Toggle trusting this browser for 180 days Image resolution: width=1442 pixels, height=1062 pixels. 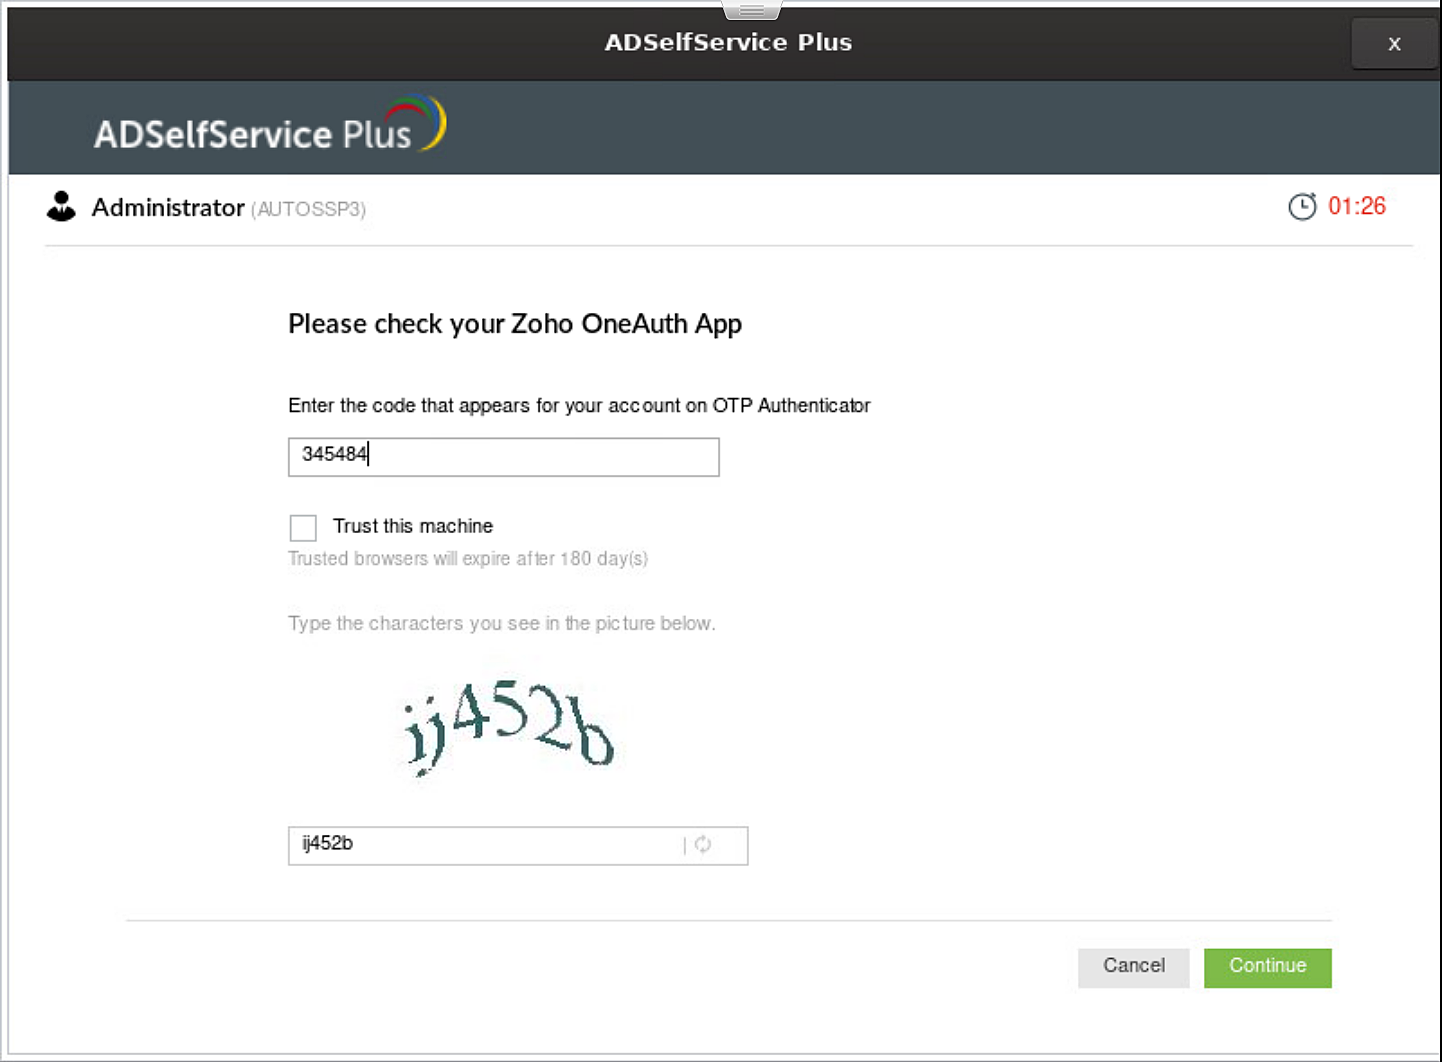pos(302,527)
